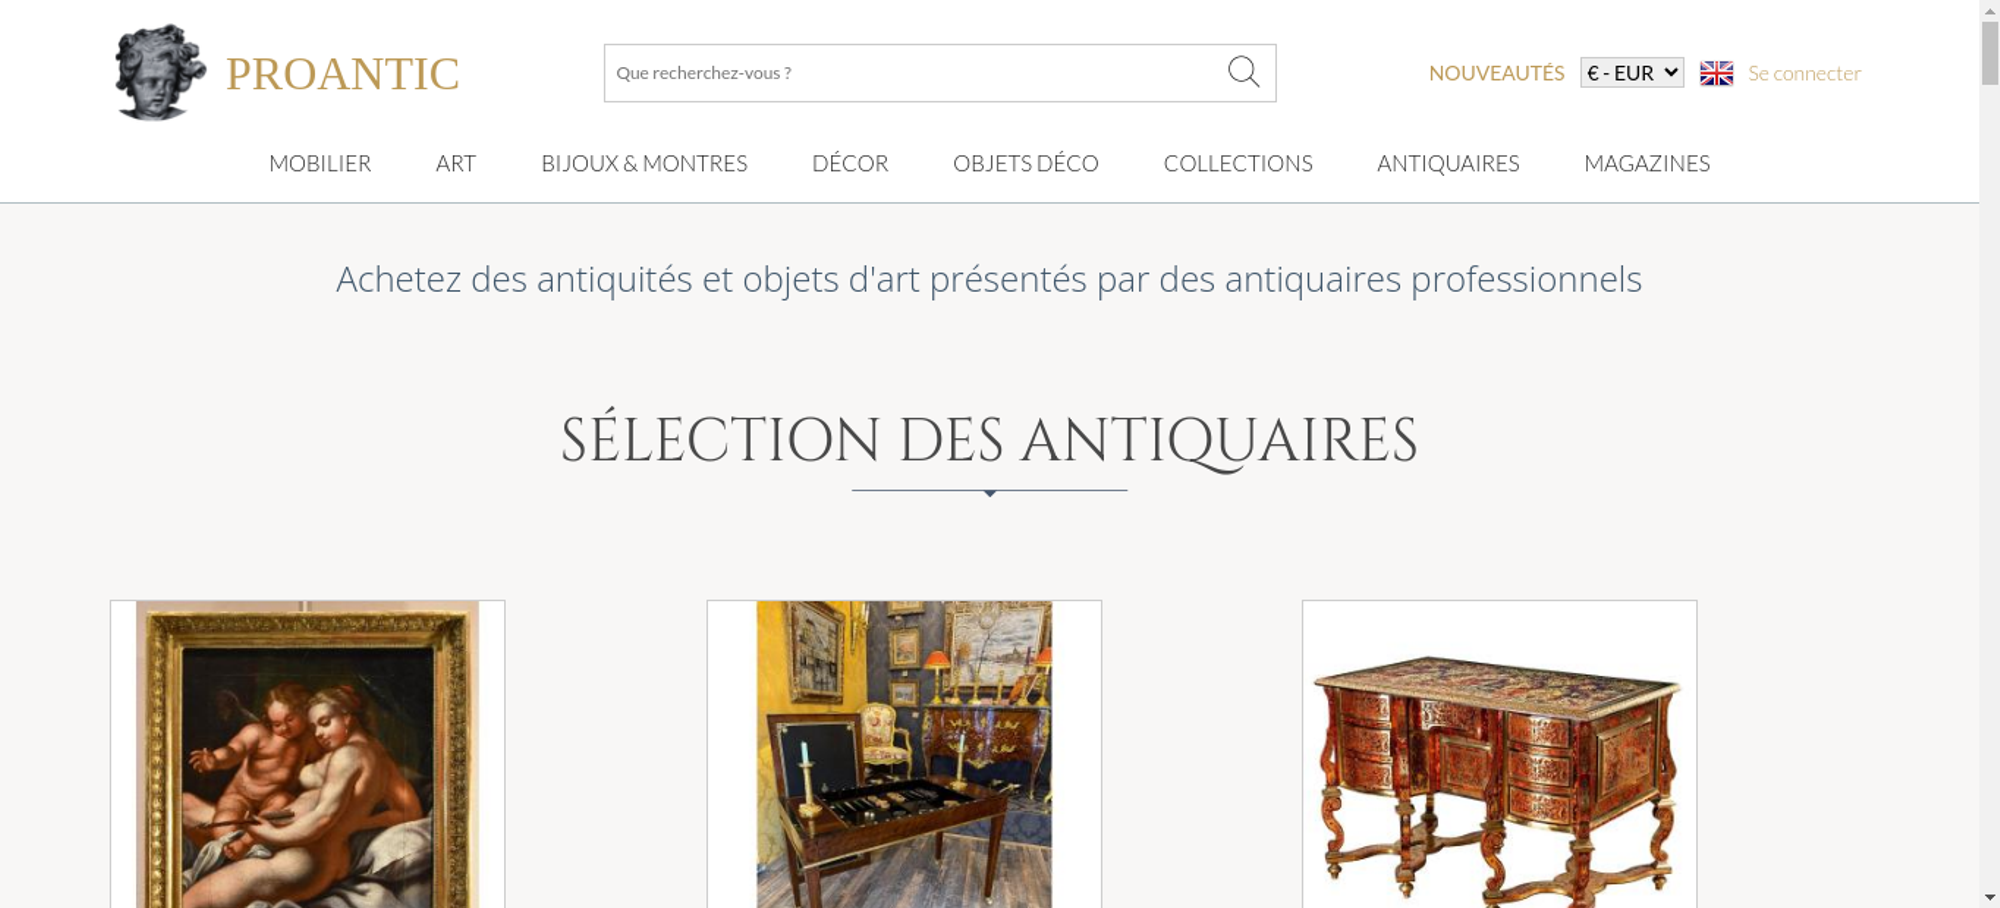Open the game table interior photo
The image size is (2000, 908).
904,754
